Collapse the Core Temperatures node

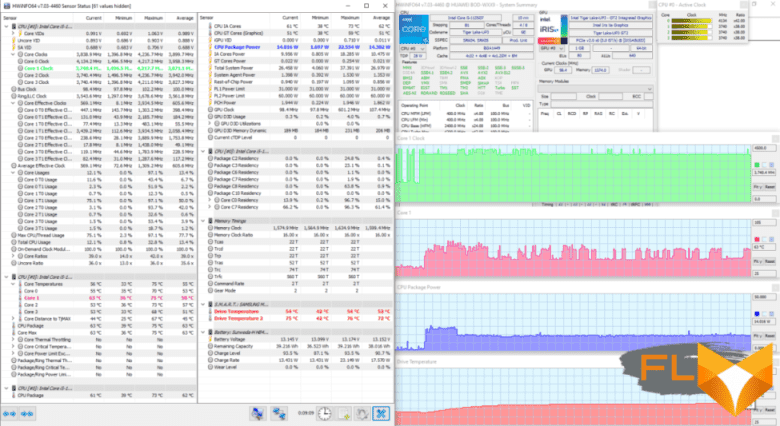click(x=13, y=284)
